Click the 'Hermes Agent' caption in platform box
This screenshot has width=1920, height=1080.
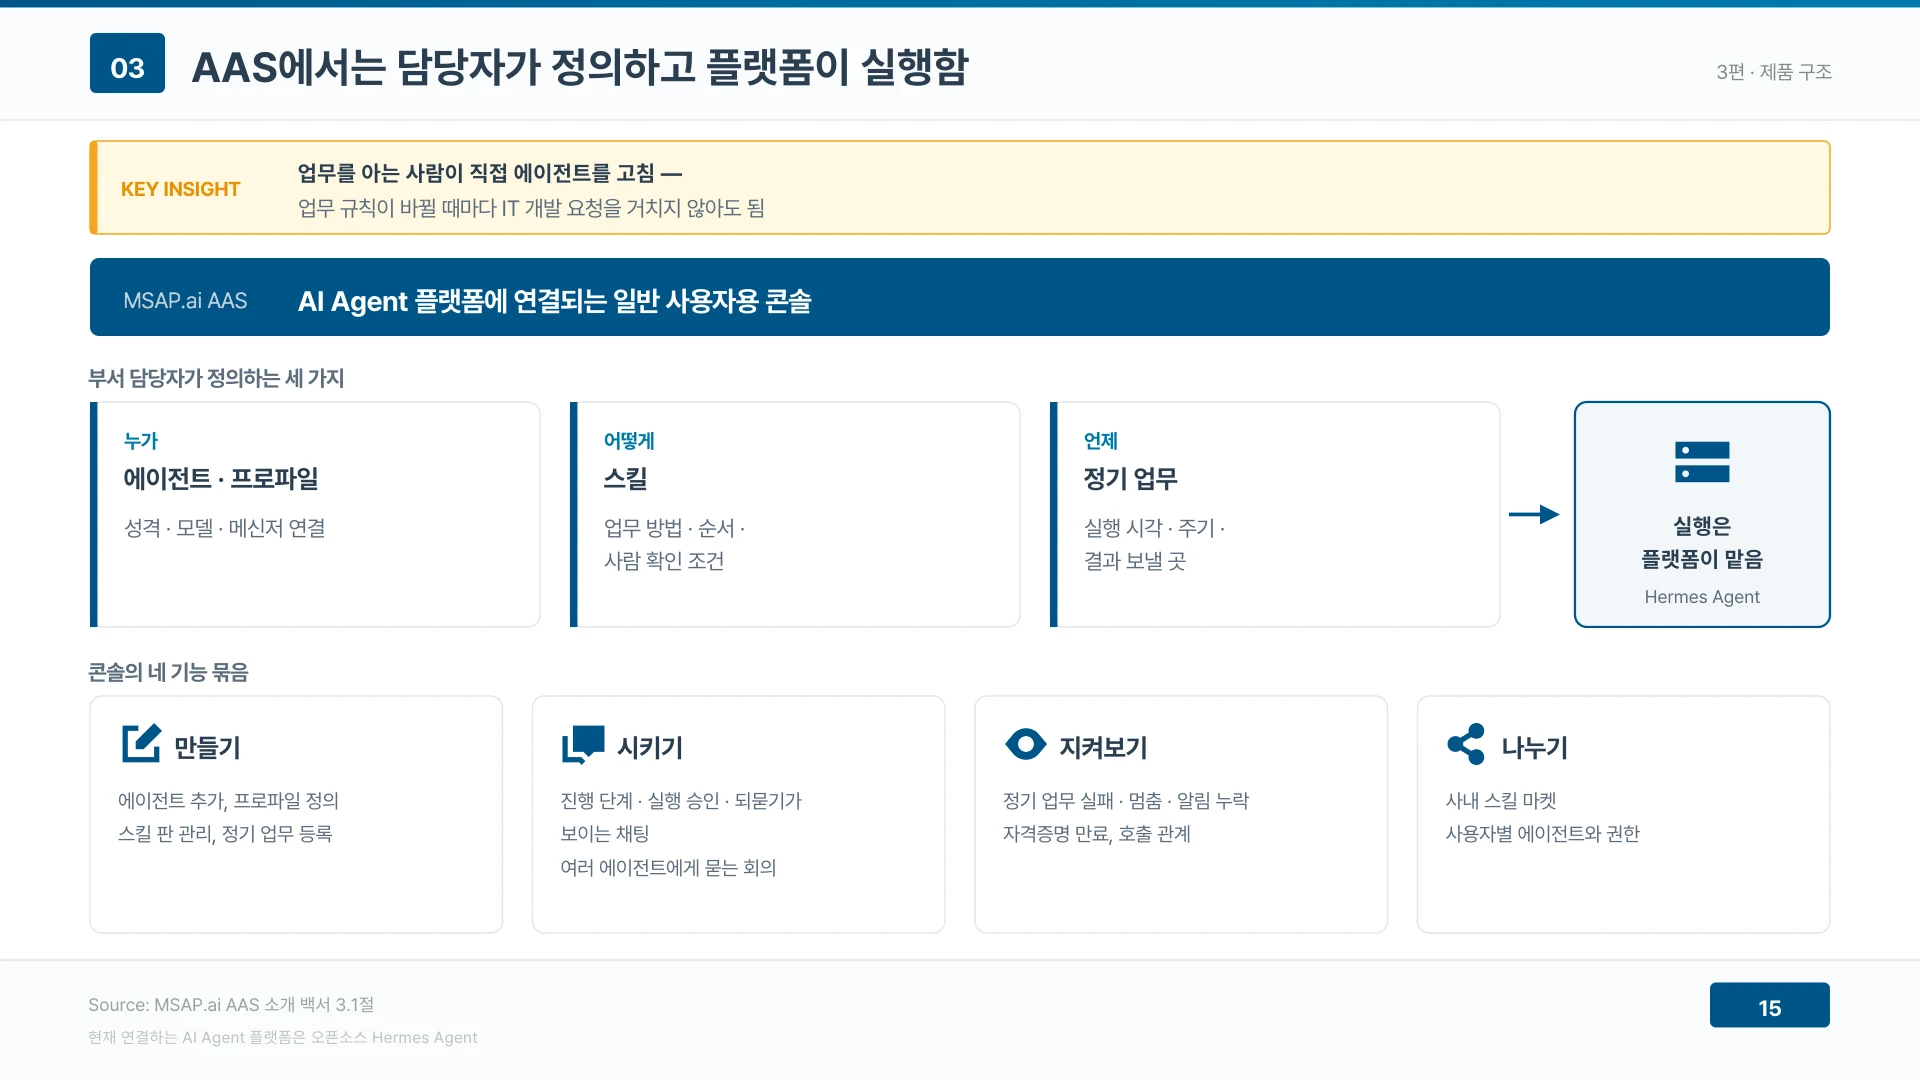[x=1702, y=597]
